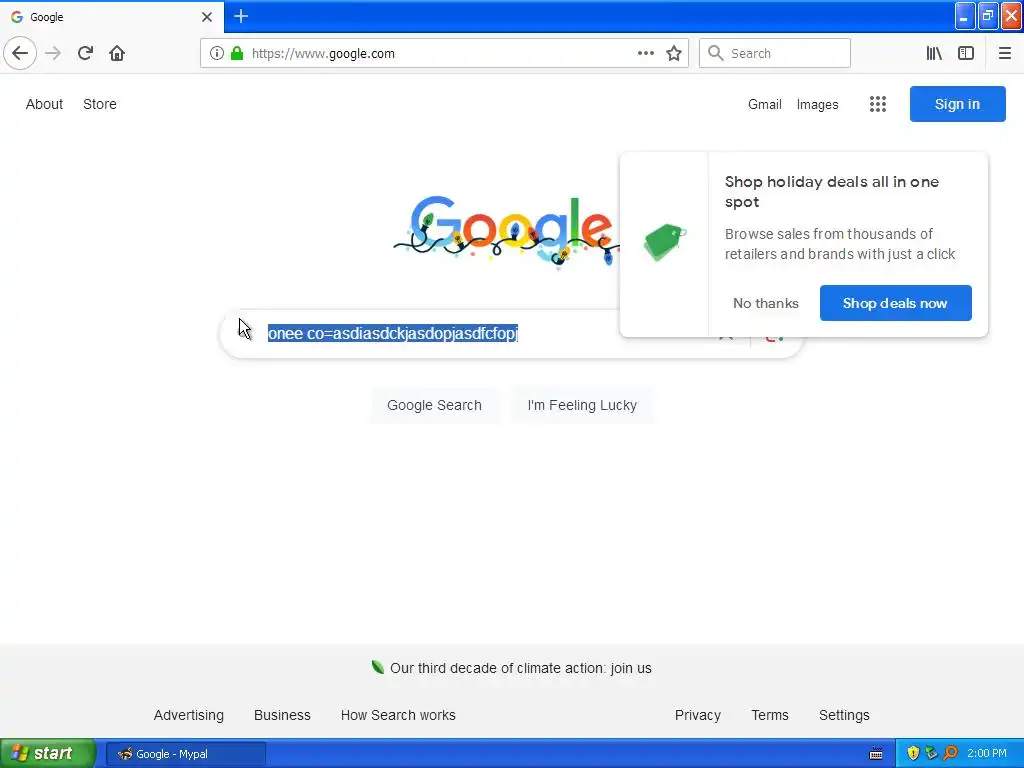Screen dimensions: 1024x768
Task: Open the Terms footer link
Action: pyautogui.click(x=770, y=715)
